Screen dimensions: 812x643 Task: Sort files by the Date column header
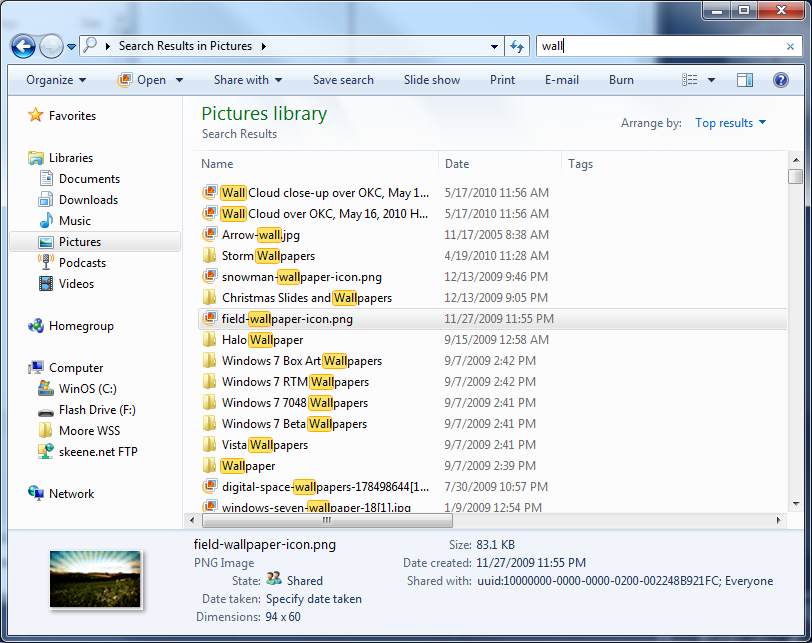pos(457,163)
